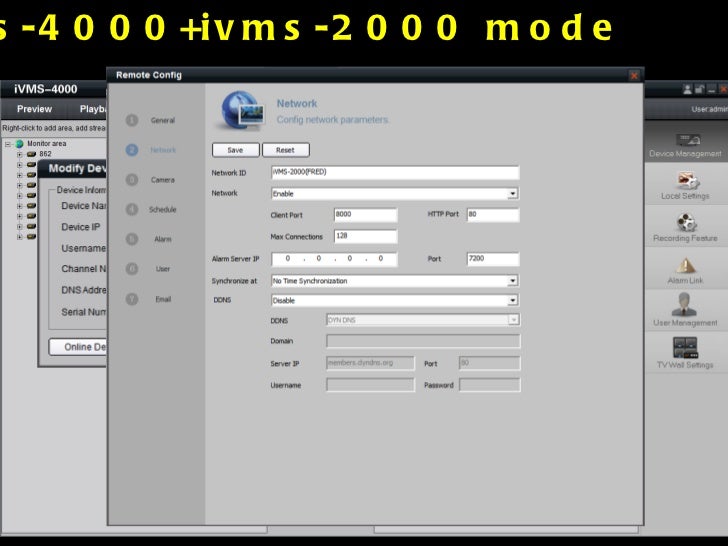Click the Reset button
Screen dimensions: 728x546
(286, 150)
